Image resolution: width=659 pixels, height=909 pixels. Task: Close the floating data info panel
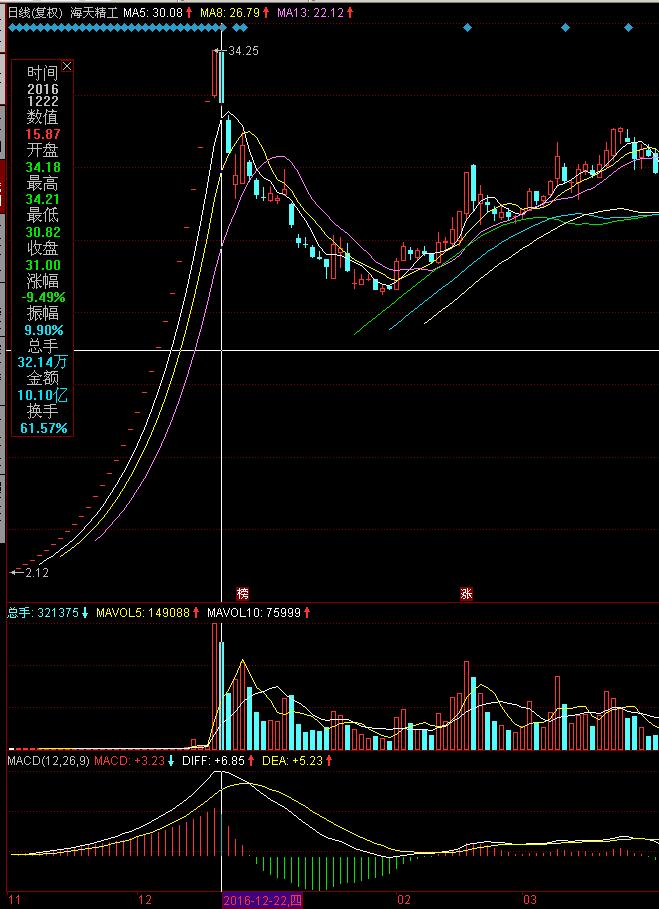click(x=67, y=67)
